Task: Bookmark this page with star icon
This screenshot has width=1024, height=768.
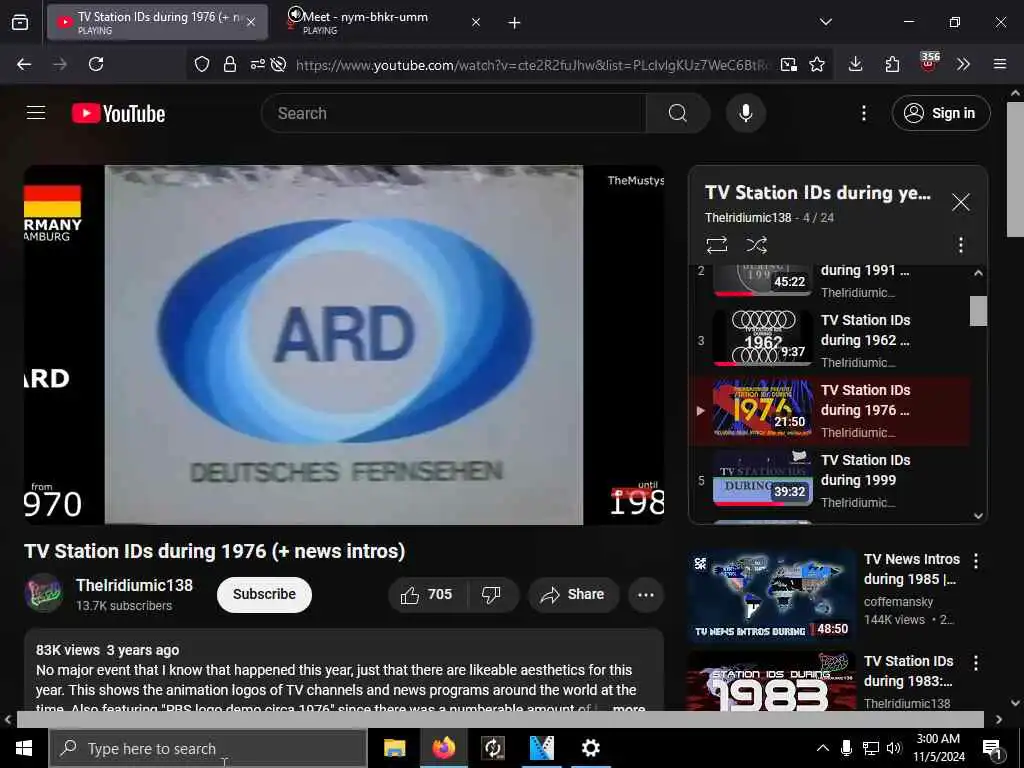Action: point(816,64)
